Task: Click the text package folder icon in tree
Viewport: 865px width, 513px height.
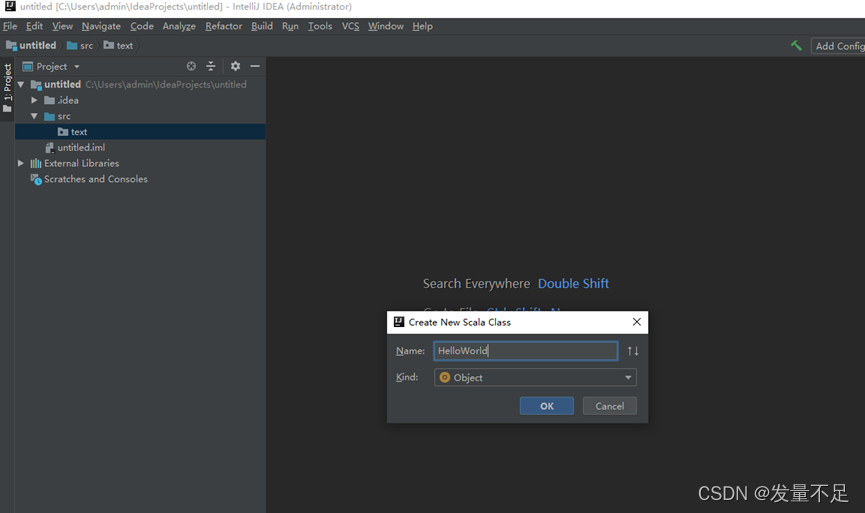Action: [63, 132]
